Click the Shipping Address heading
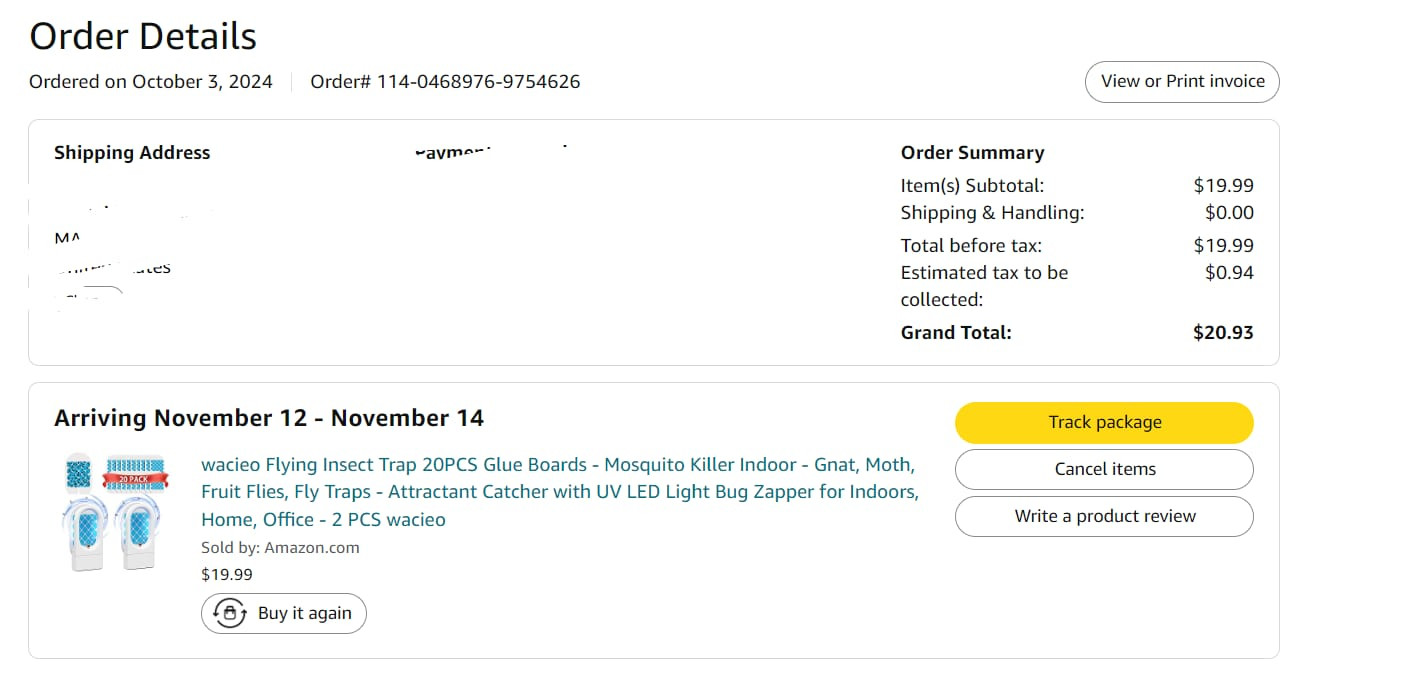 coord(132,153)
